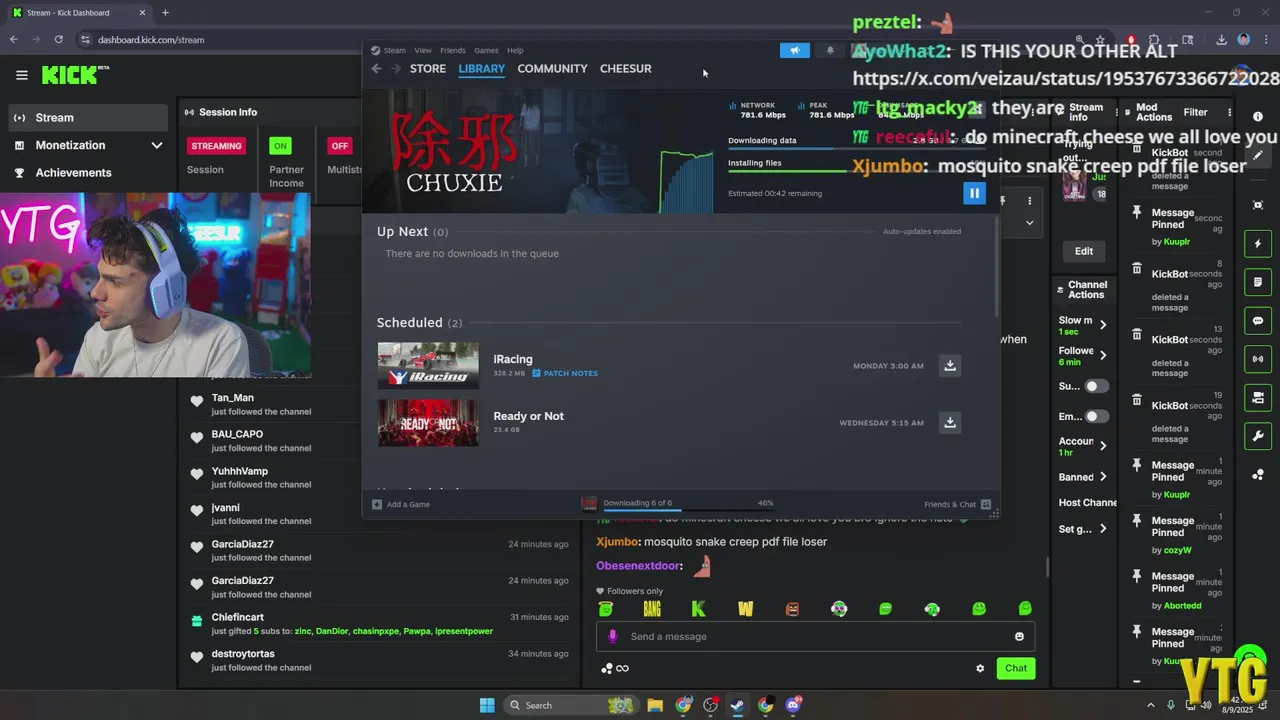Screen dimensions: 1280x720
Task: Click Chiefincart gifted subs entry
Action: (380, 624)
